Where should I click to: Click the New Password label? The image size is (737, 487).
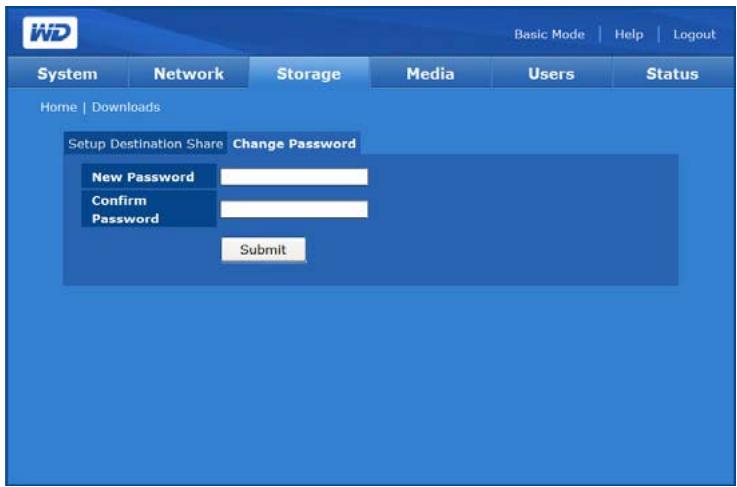149,177
